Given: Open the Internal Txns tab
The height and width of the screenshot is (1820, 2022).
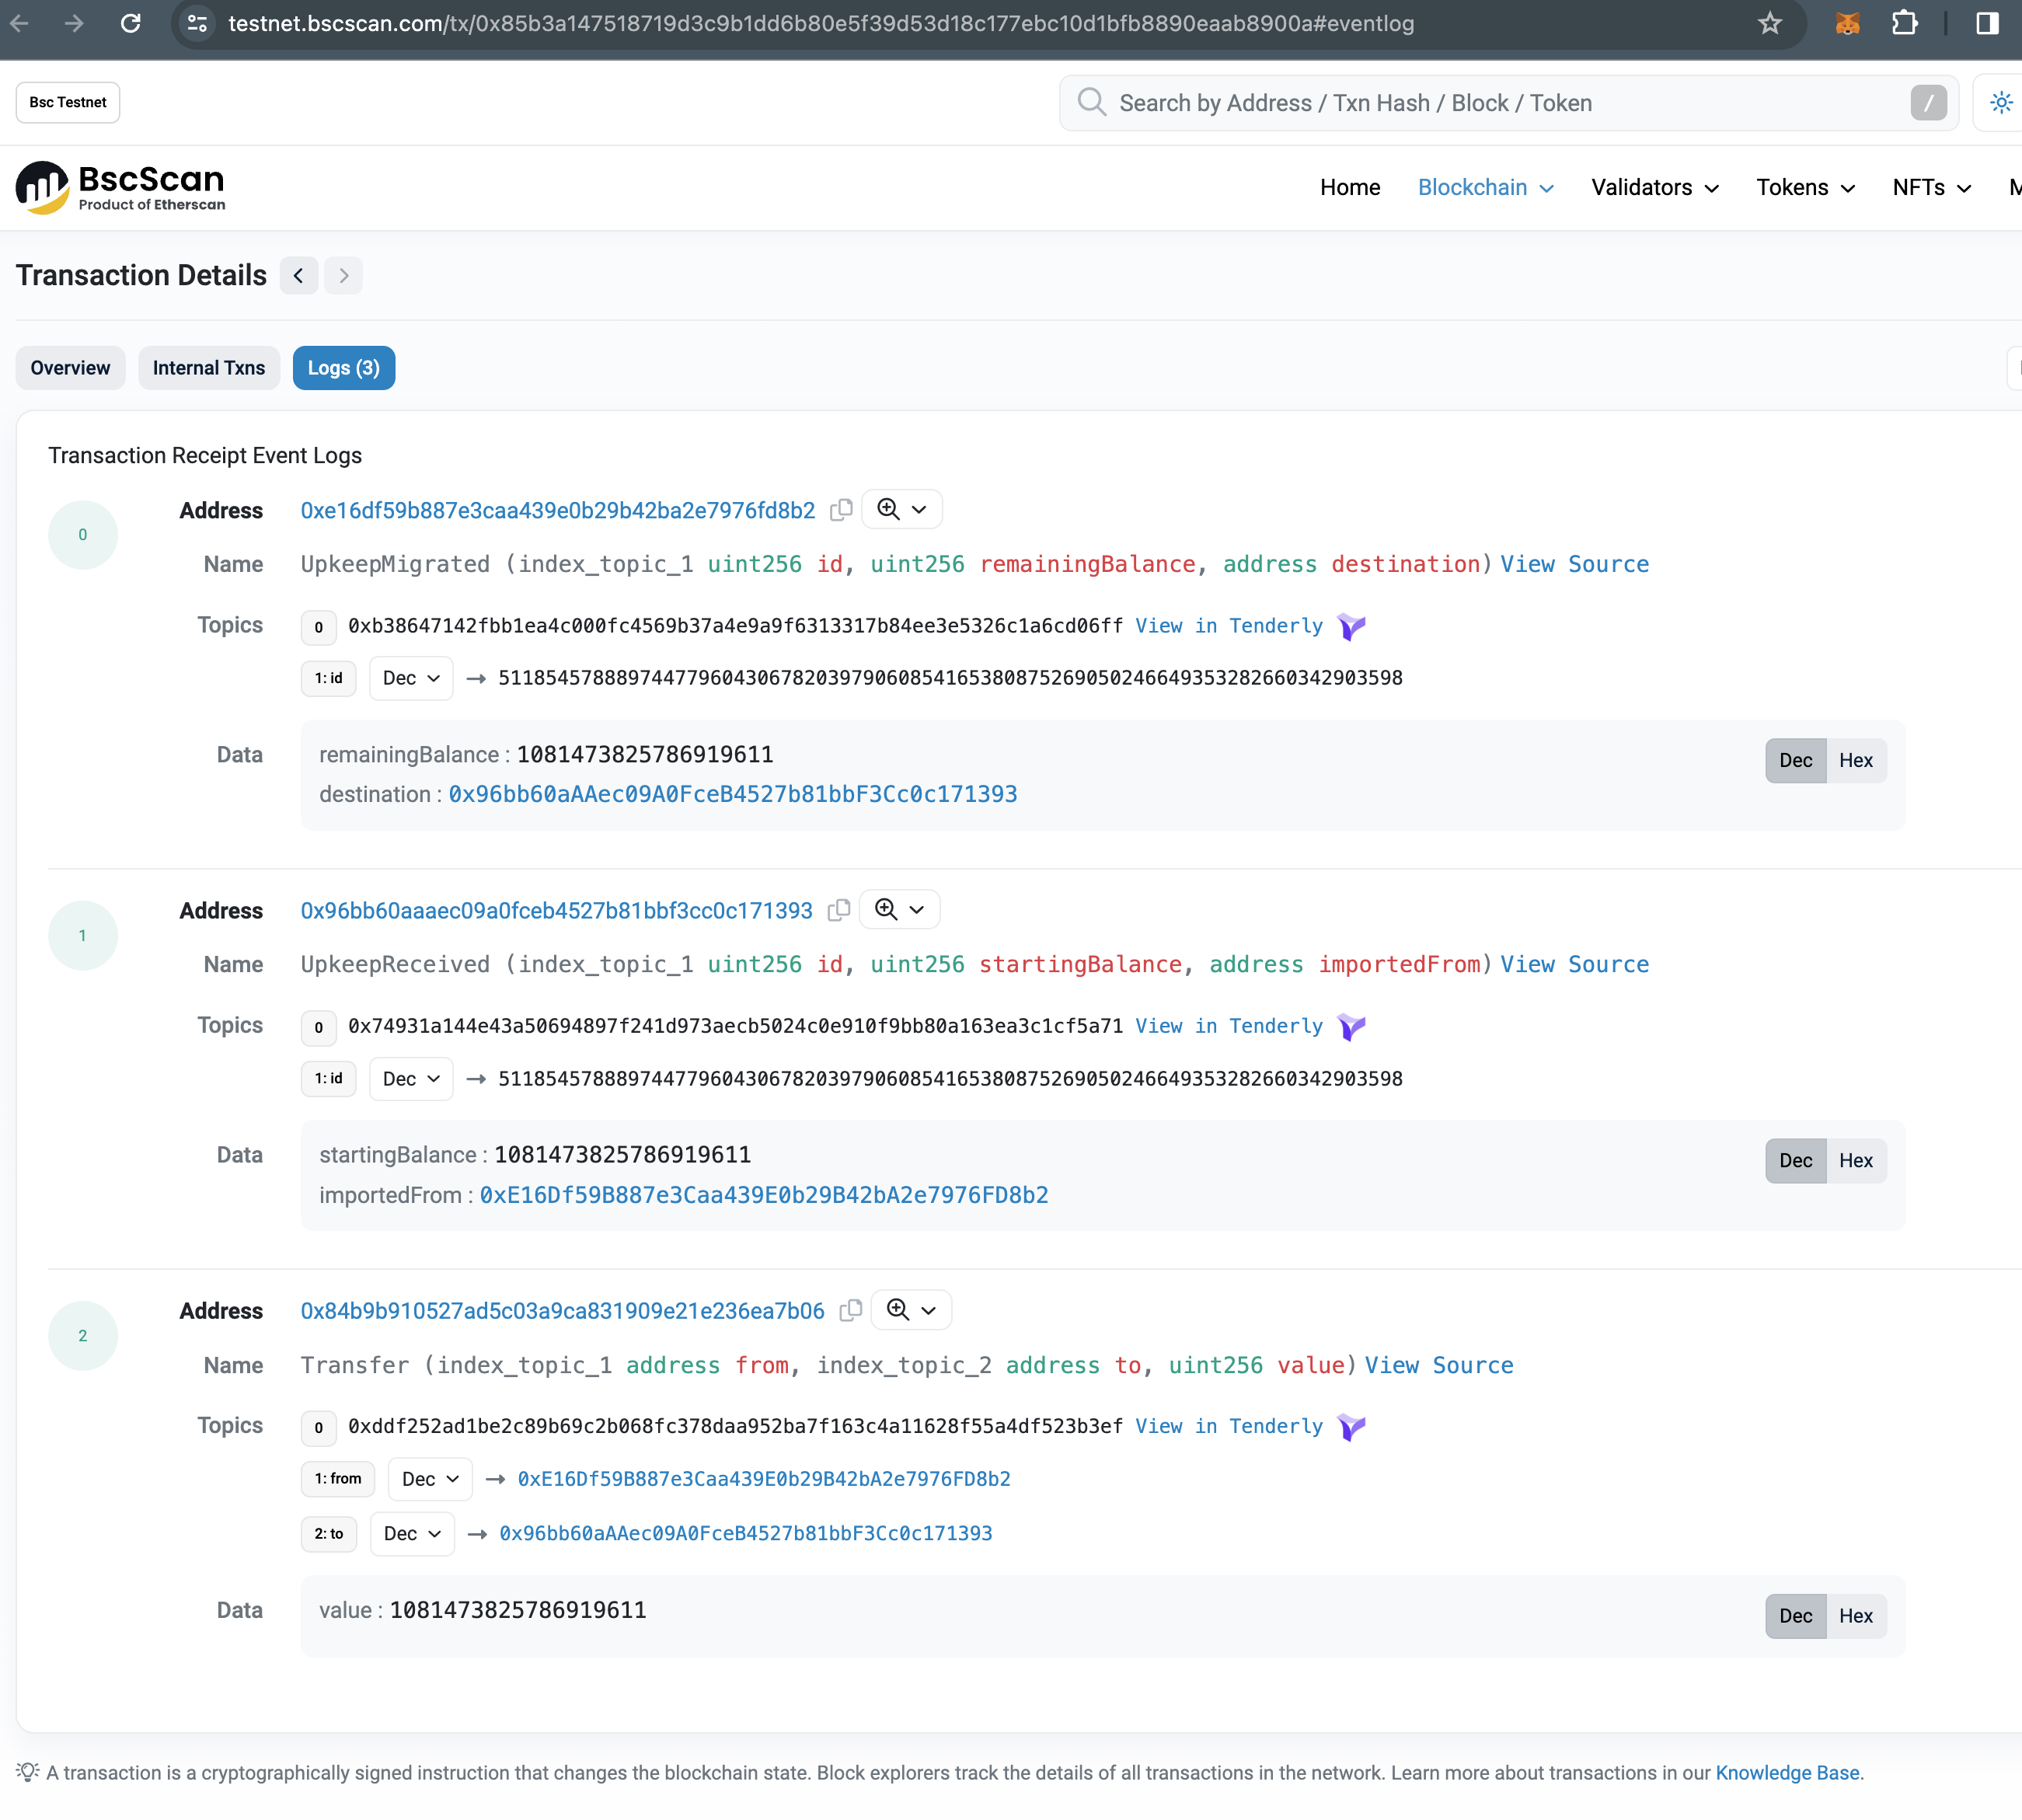Looking at the screenshot, I should pyautogui.click(x=208, y=368).
